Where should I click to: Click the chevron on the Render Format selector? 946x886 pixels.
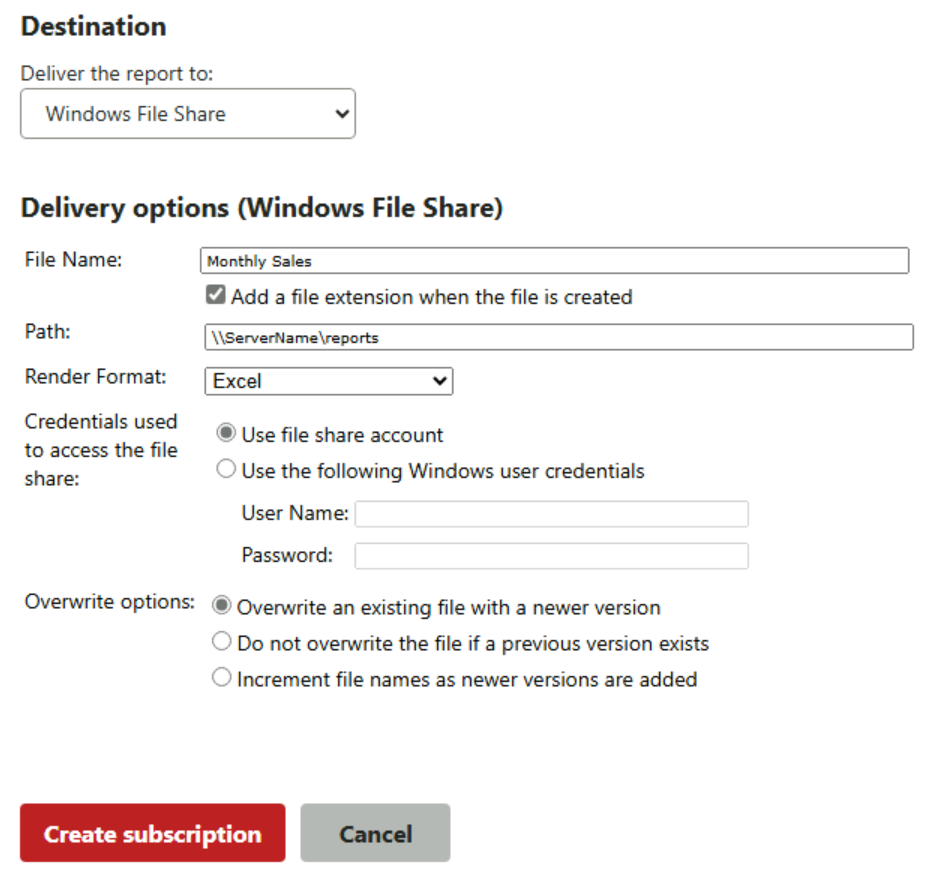click(x=440, y=381)
